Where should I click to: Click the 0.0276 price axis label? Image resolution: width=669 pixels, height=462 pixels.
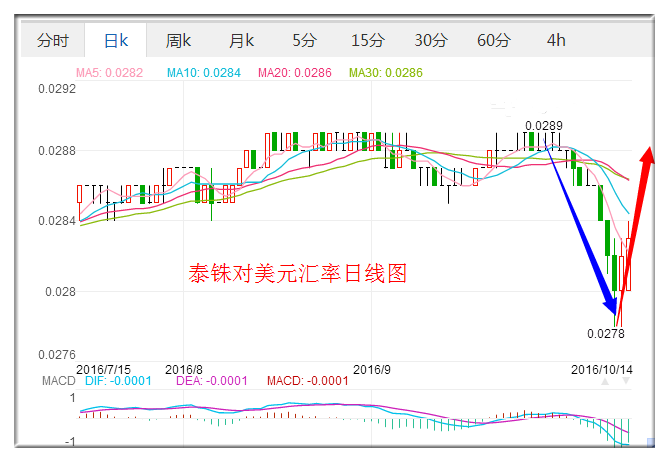[57, 354]
